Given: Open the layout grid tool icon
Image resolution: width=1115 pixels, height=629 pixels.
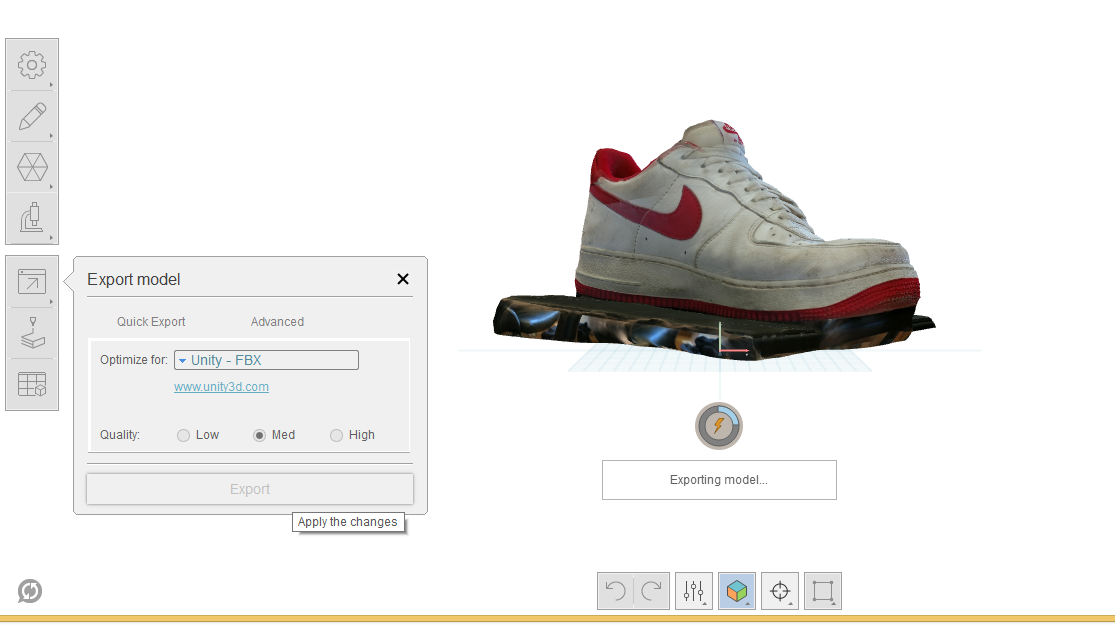Looking at the screenshot, I should pyautogui.click(x=32, y=385).
